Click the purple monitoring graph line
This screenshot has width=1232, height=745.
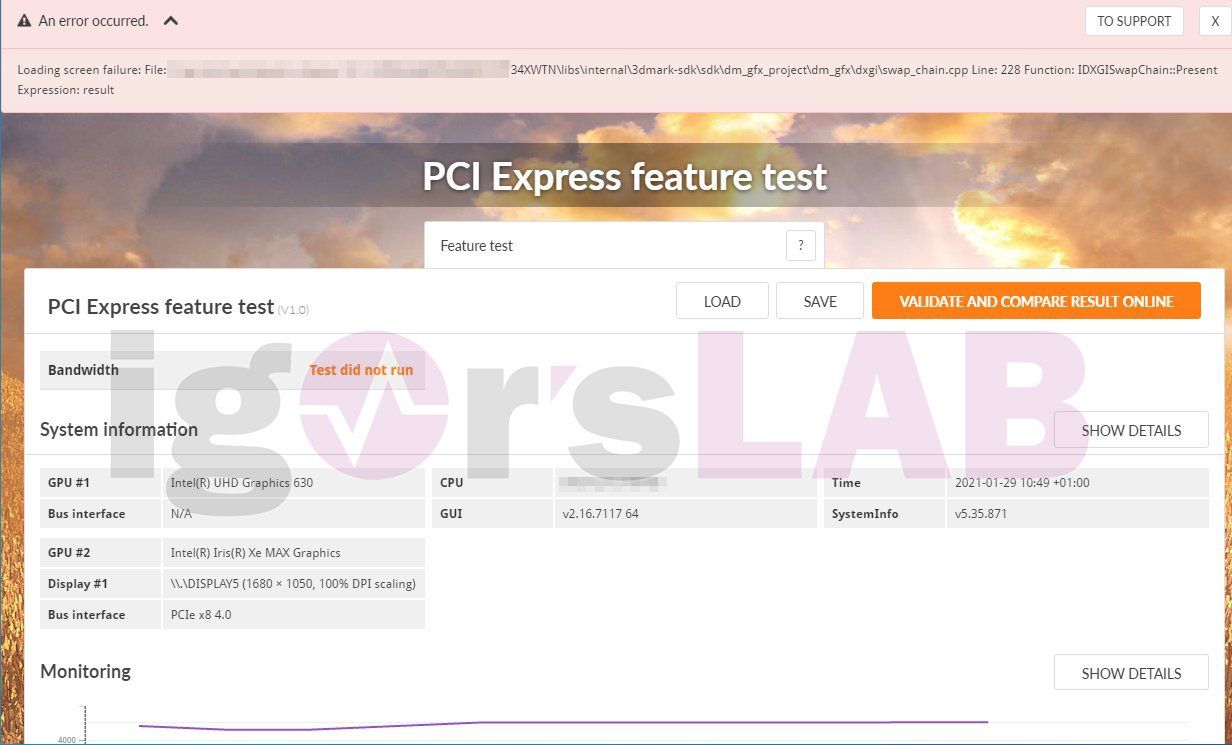click(x=563, y=724)
